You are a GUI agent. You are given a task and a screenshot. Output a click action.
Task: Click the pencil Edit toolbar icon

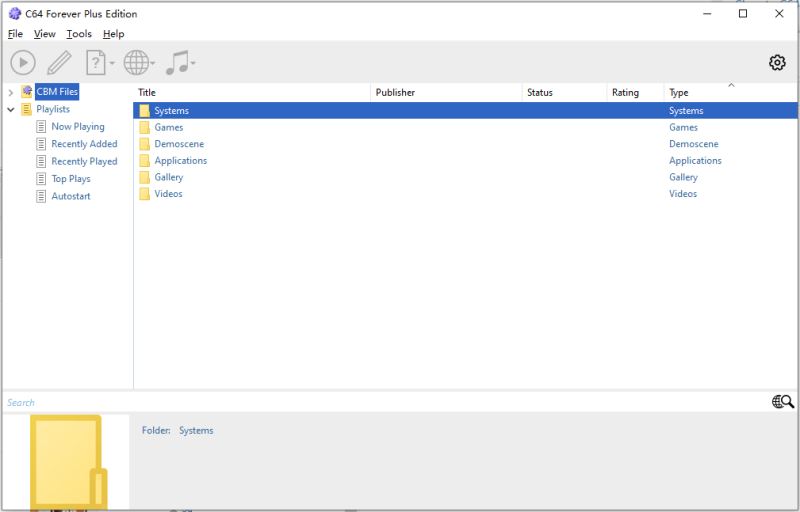coord(59,63)
